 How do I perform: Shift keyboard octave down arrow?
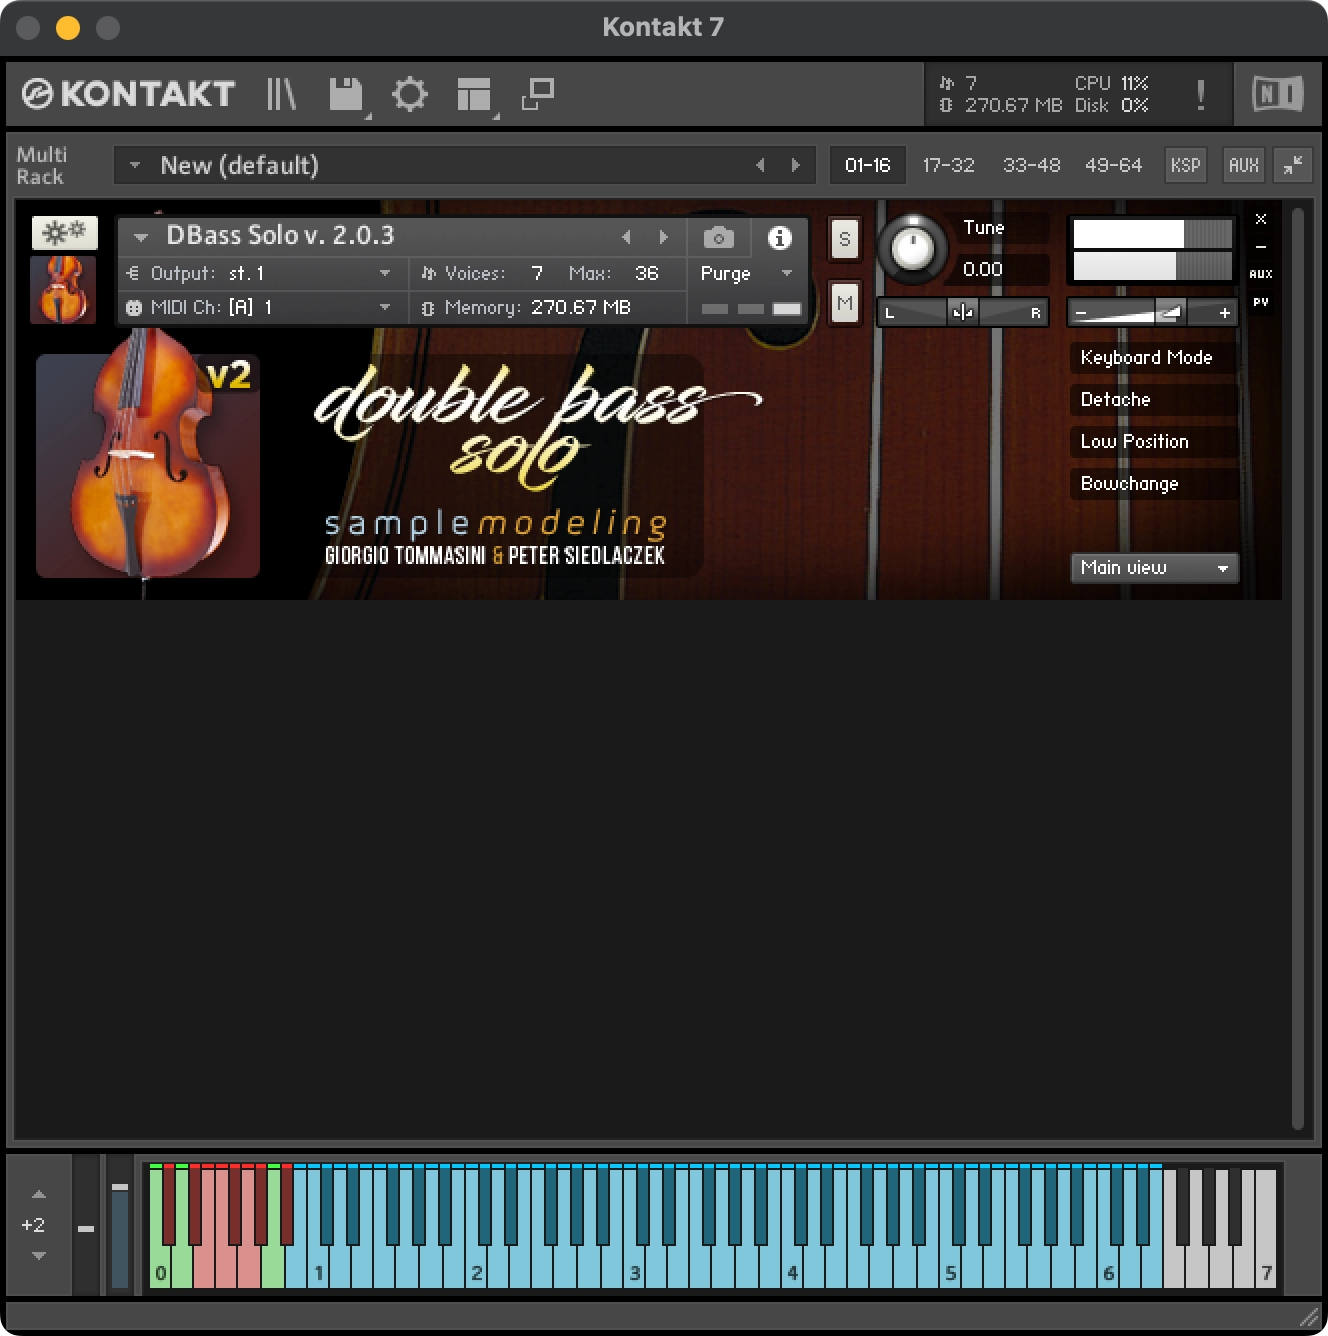(x=38, y=1255)
